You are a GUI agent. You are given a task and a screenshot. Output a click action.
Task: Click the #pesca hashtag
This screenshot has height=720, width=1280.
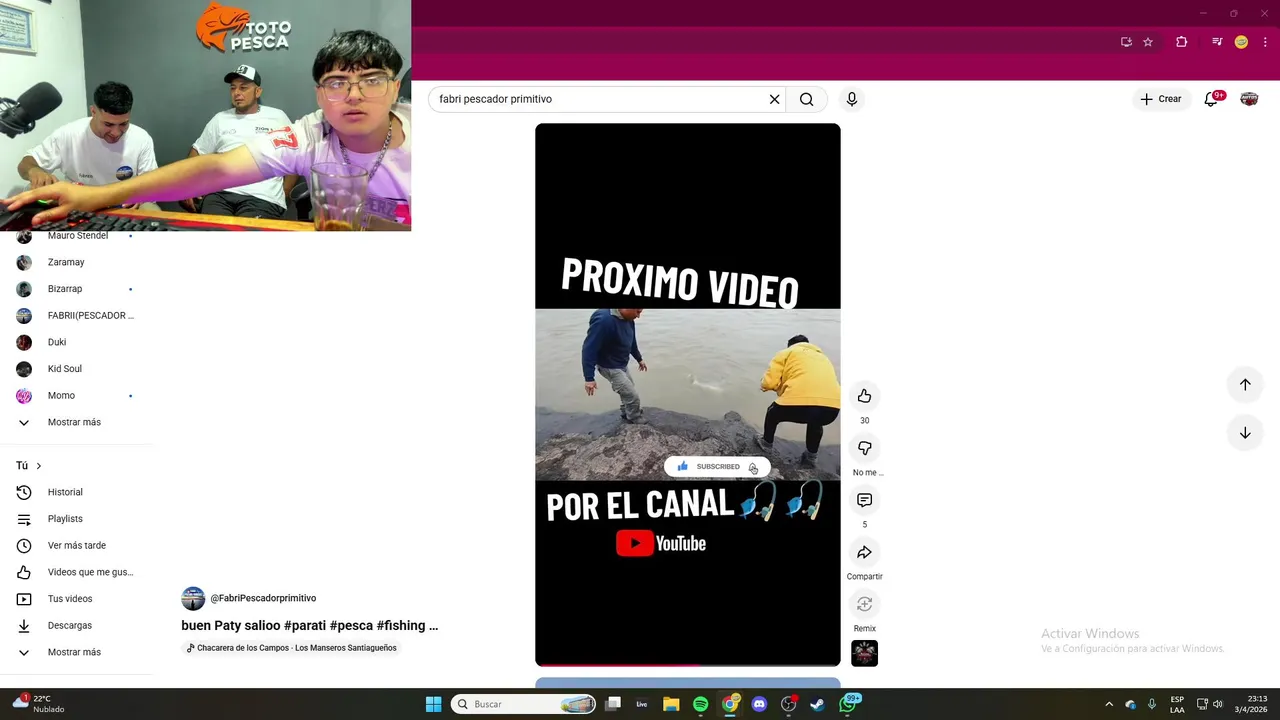[351, 625]
